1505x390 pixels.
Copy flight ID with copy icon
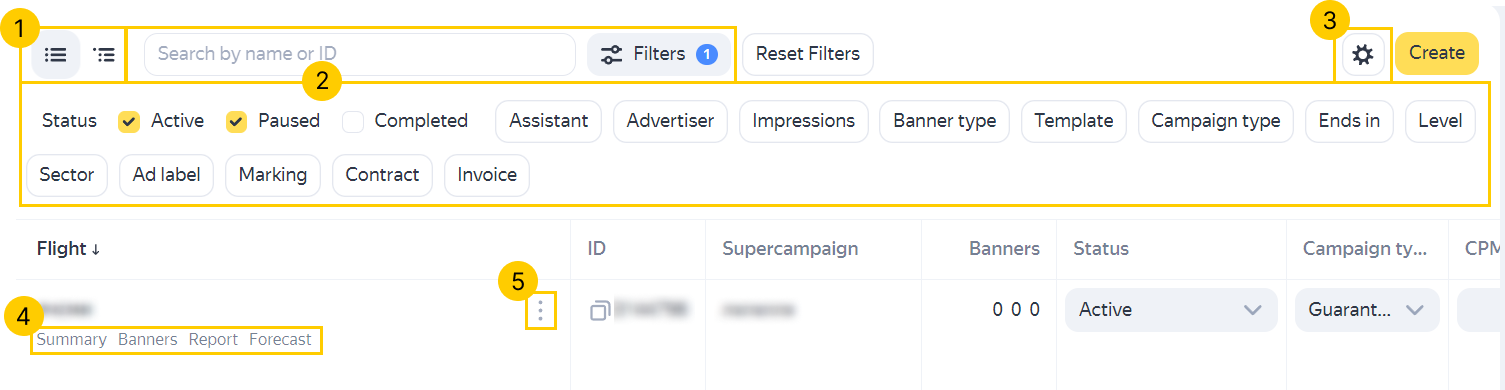pos(600,310)
